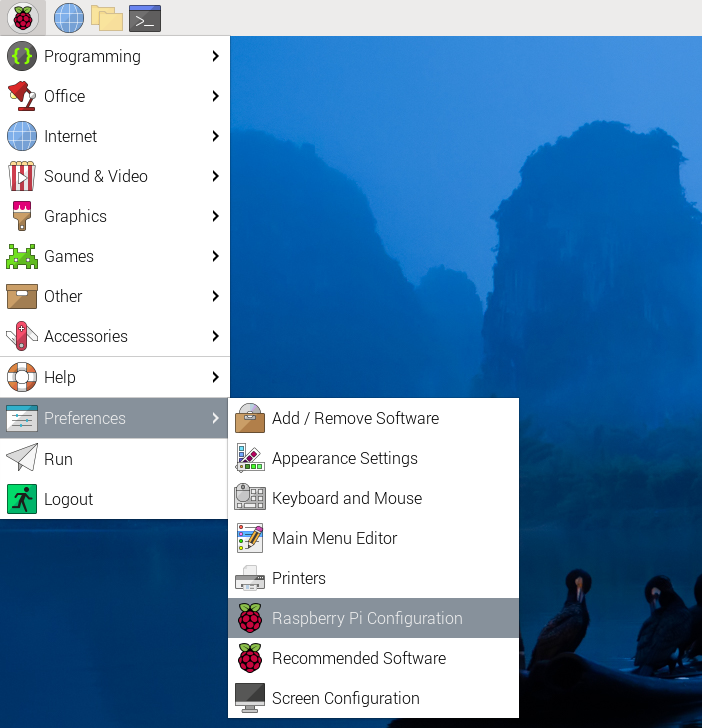Image resolution: width=702 pixels, height=728 pixels.
Task: Expand the Programming submenu arrow
Action: (215, 56)
